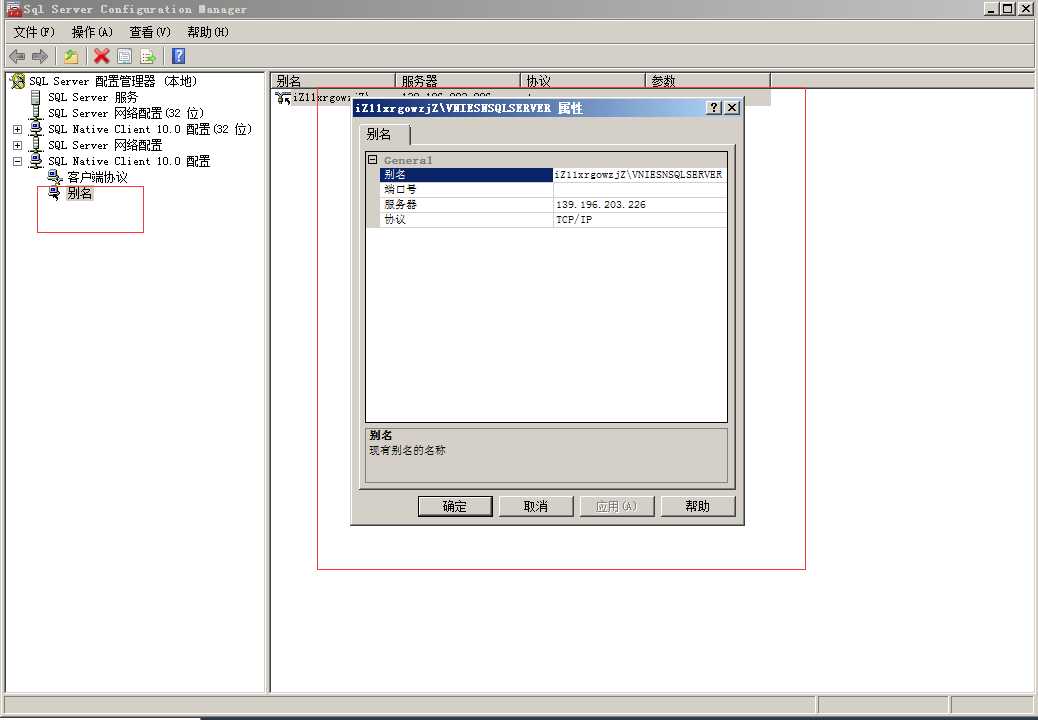Maximize the Configuration Manager window

pos(1007,9)
